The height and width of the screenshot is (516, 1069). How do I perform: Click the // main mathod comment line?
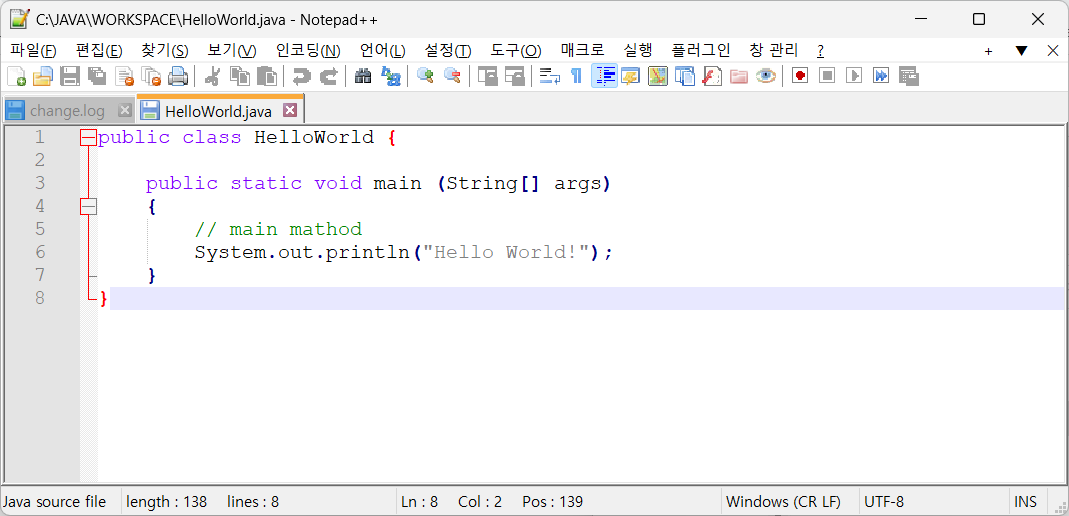(278, 229)
